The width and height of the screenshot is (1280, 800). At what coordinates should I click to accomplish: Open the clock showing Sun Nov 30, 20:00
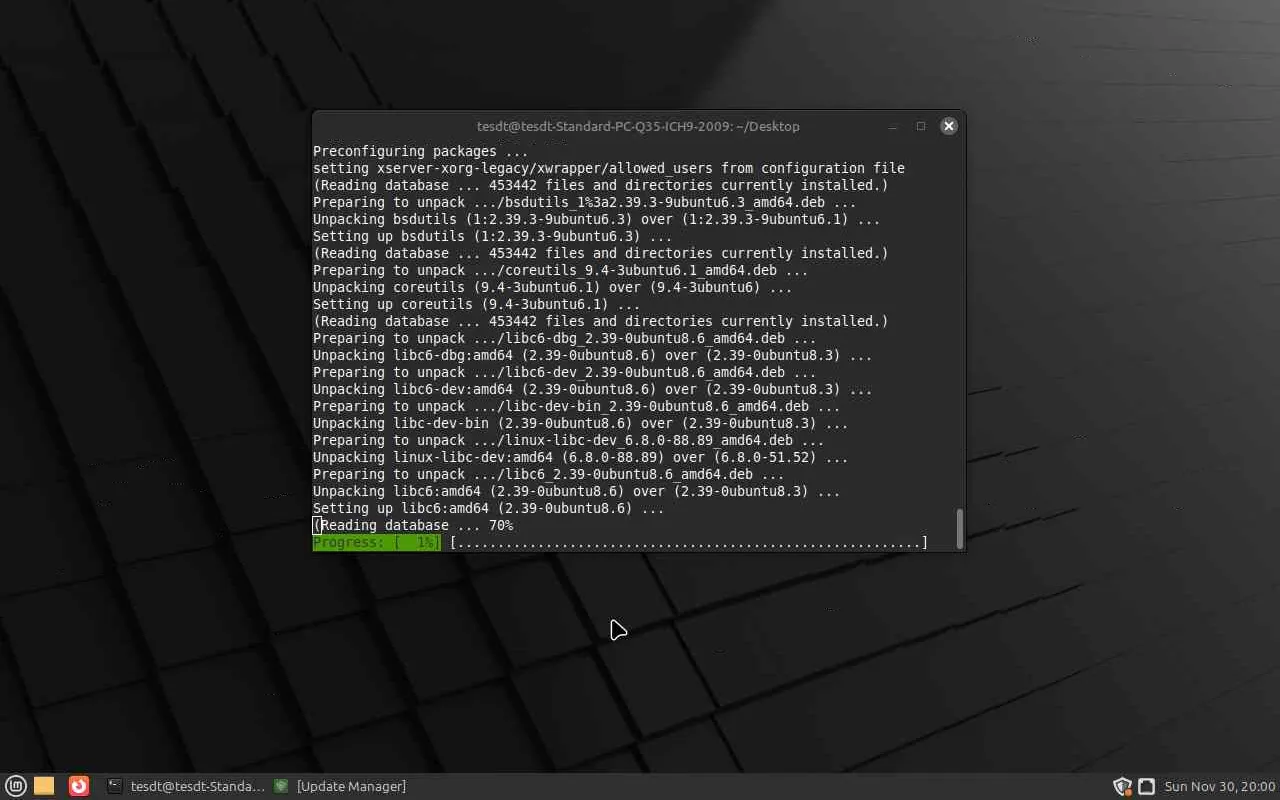tap(1220, 786)
